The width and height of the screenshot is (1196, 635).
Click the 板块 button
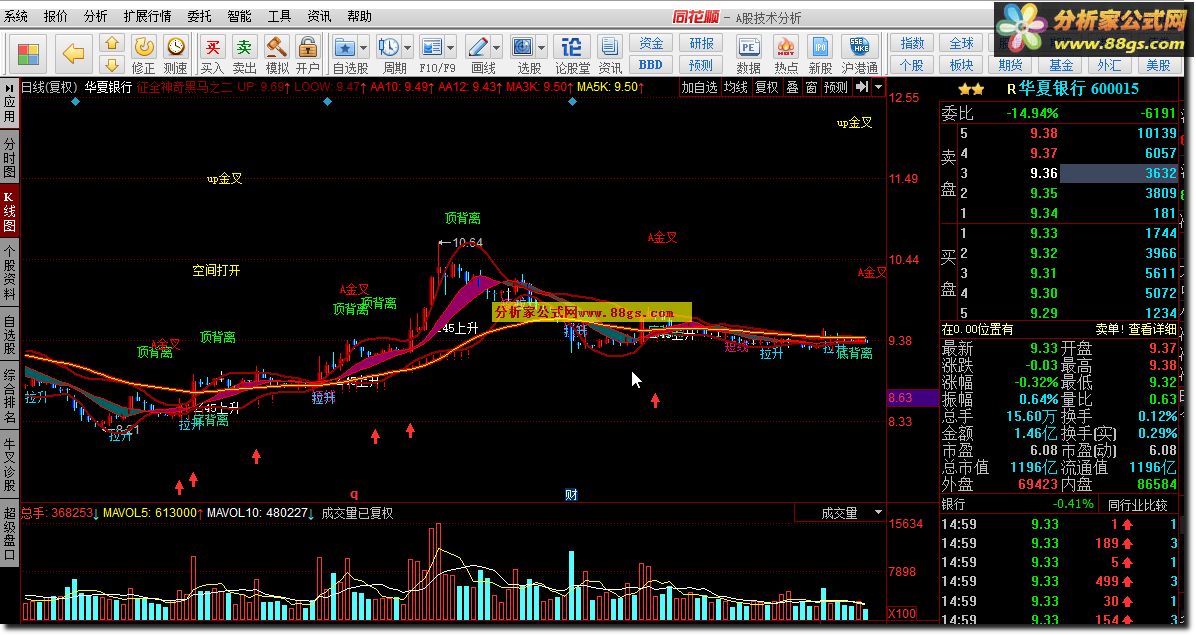tap(961, 65)
